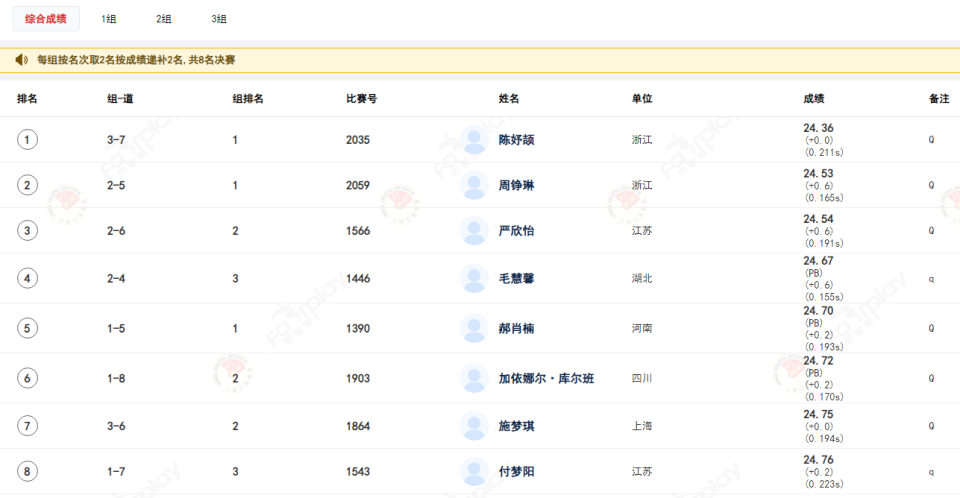Image resolution: width=960 pixels, height=498 pixels.
Task: Click avatar icon beside 周铮琳
Action: (474, 185)
